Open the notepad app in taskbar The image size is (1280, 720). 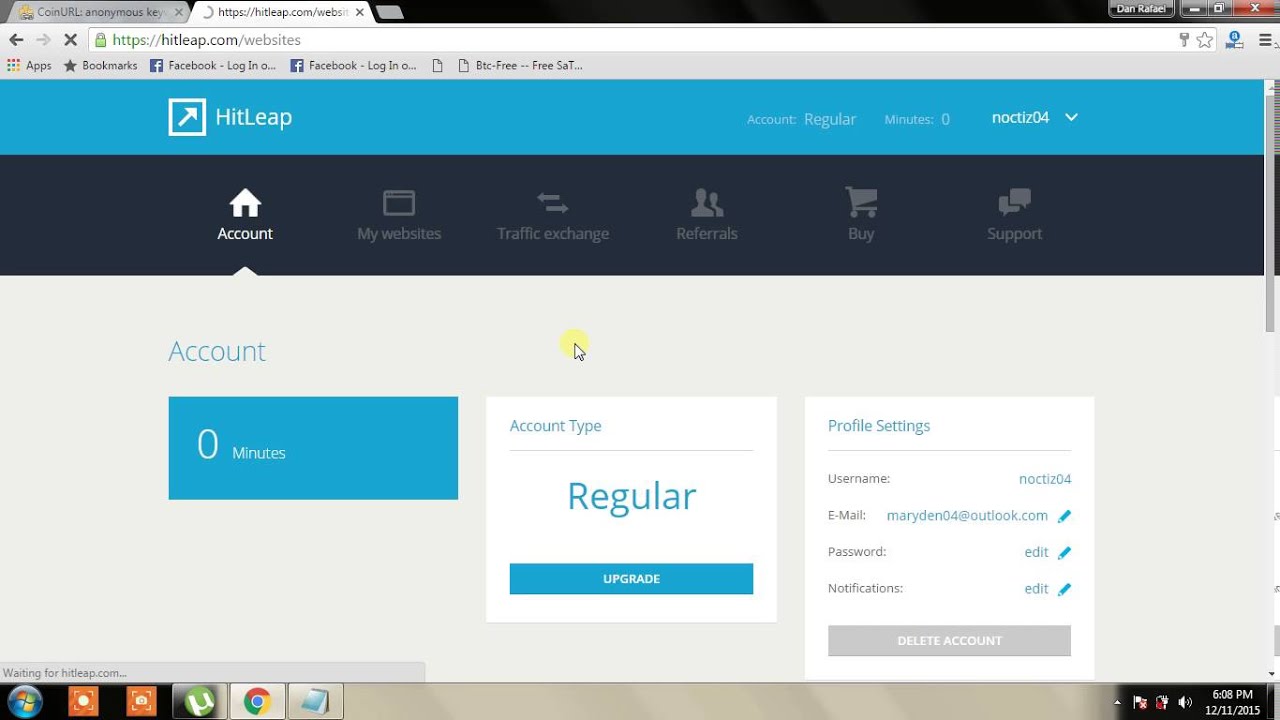point(315,702)
